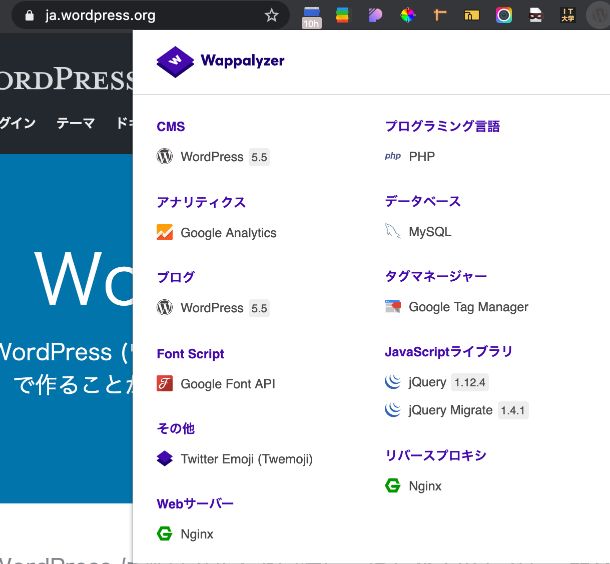Open the リバースプロキシ category link
The width and height of the screenshot is (610, 564).
point(435,455)
